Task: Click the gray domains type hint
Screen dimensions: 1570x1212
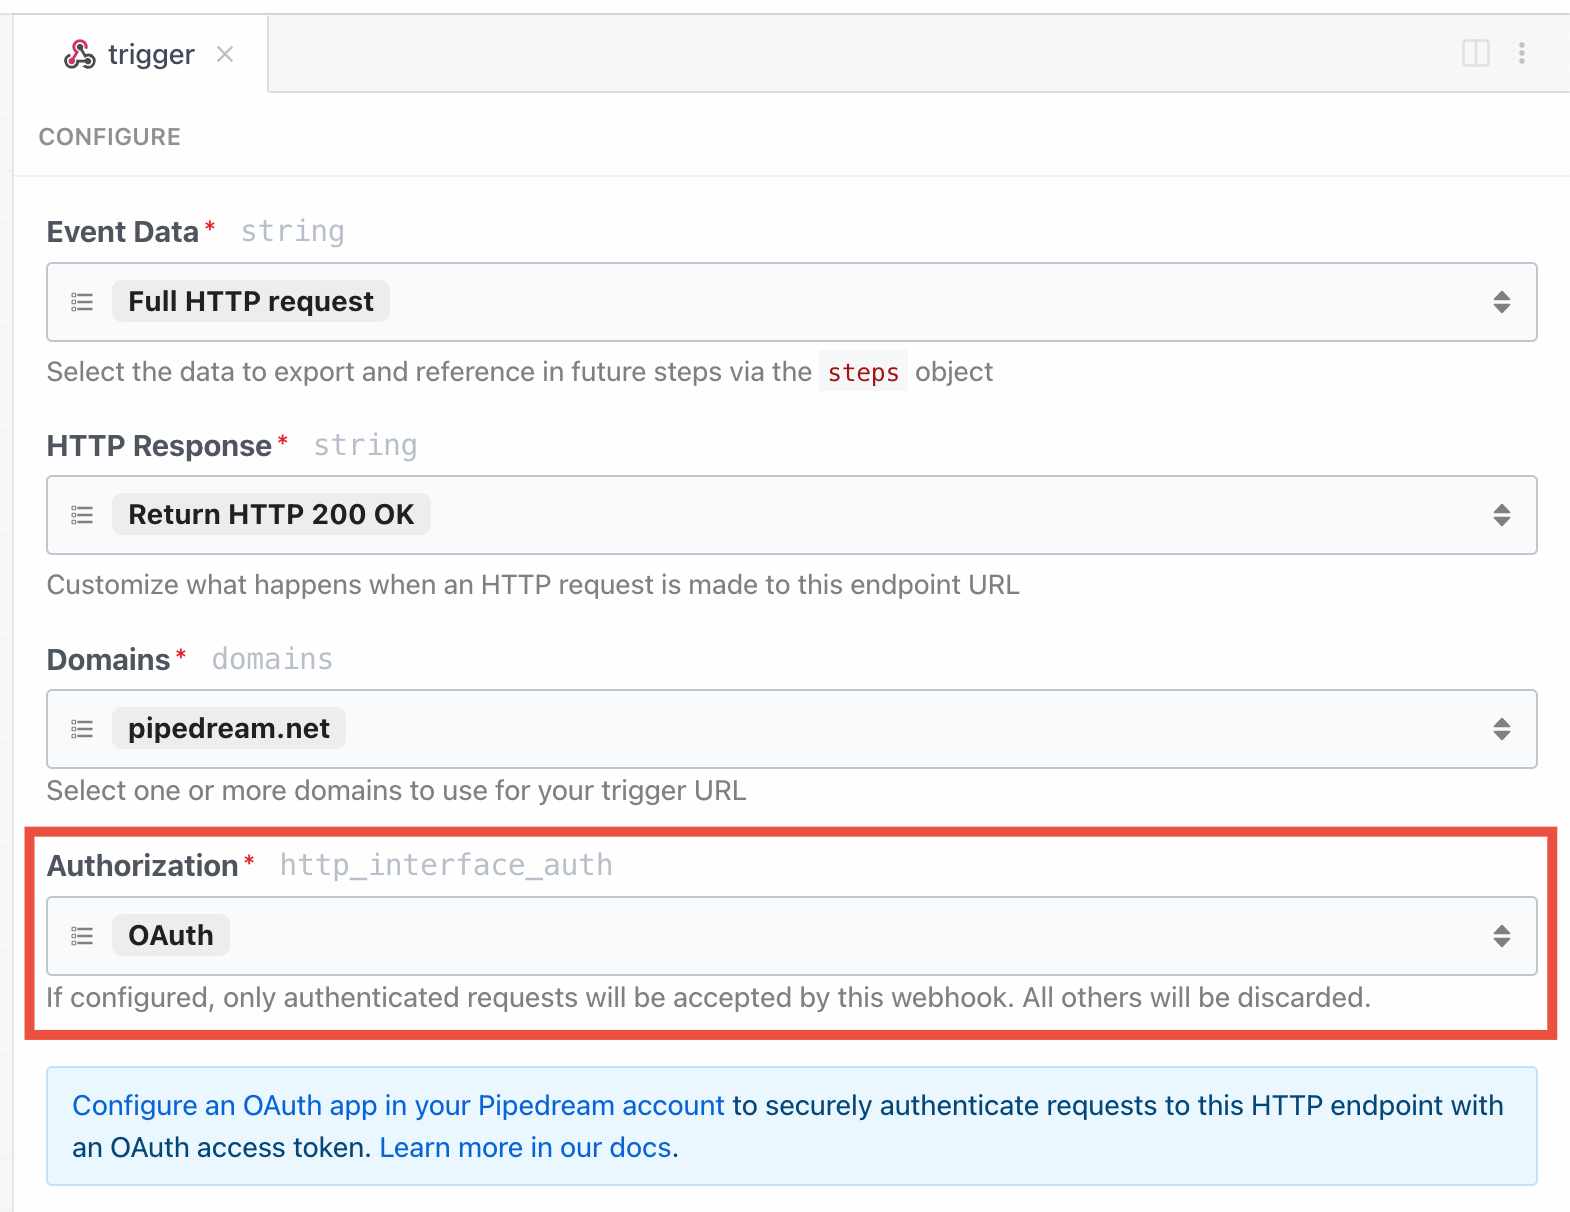Action: (272, 659)
